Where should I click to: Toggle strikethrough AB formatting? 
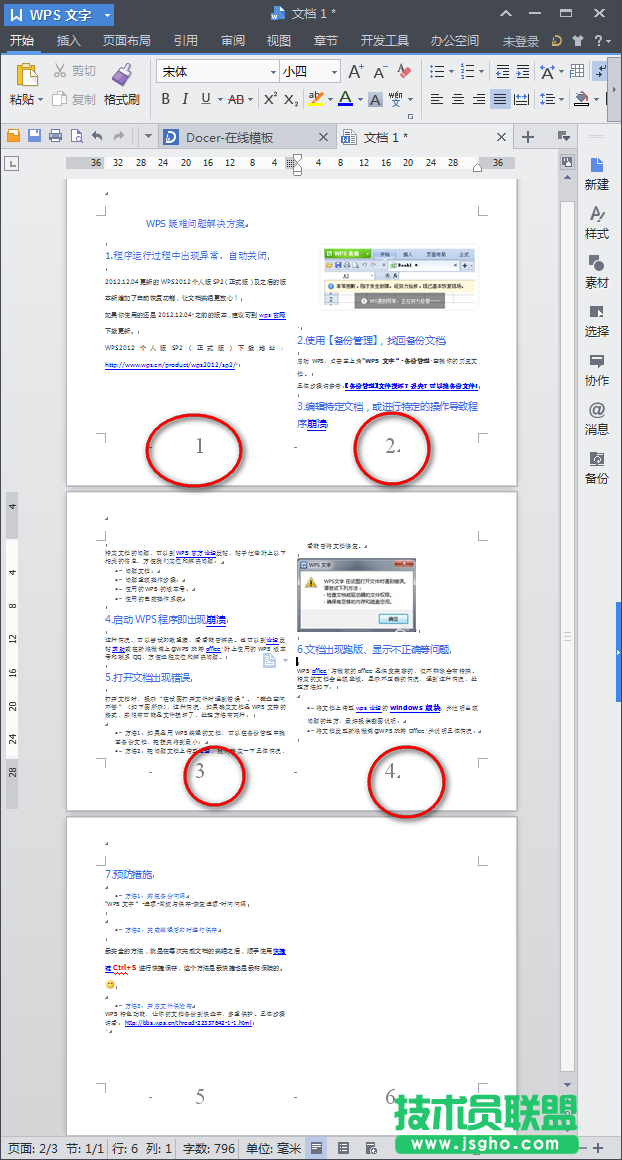coord(237,99)
